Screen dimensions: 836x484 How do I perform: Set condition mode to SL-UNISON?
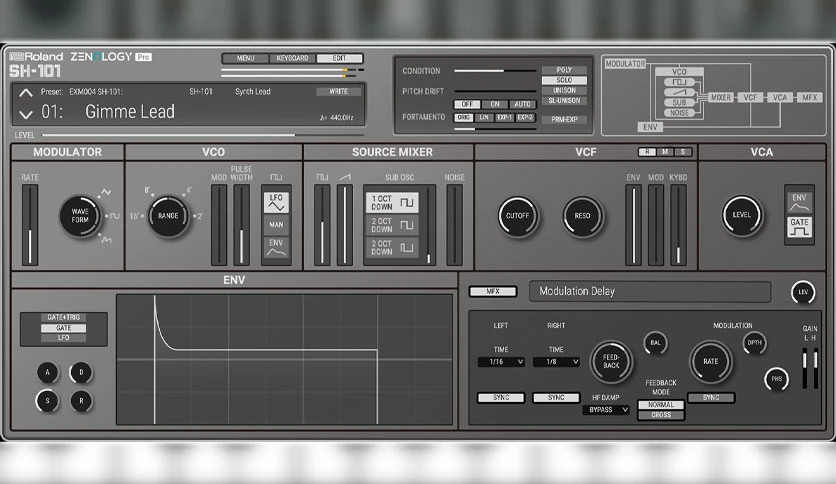[x=564, y=100]
